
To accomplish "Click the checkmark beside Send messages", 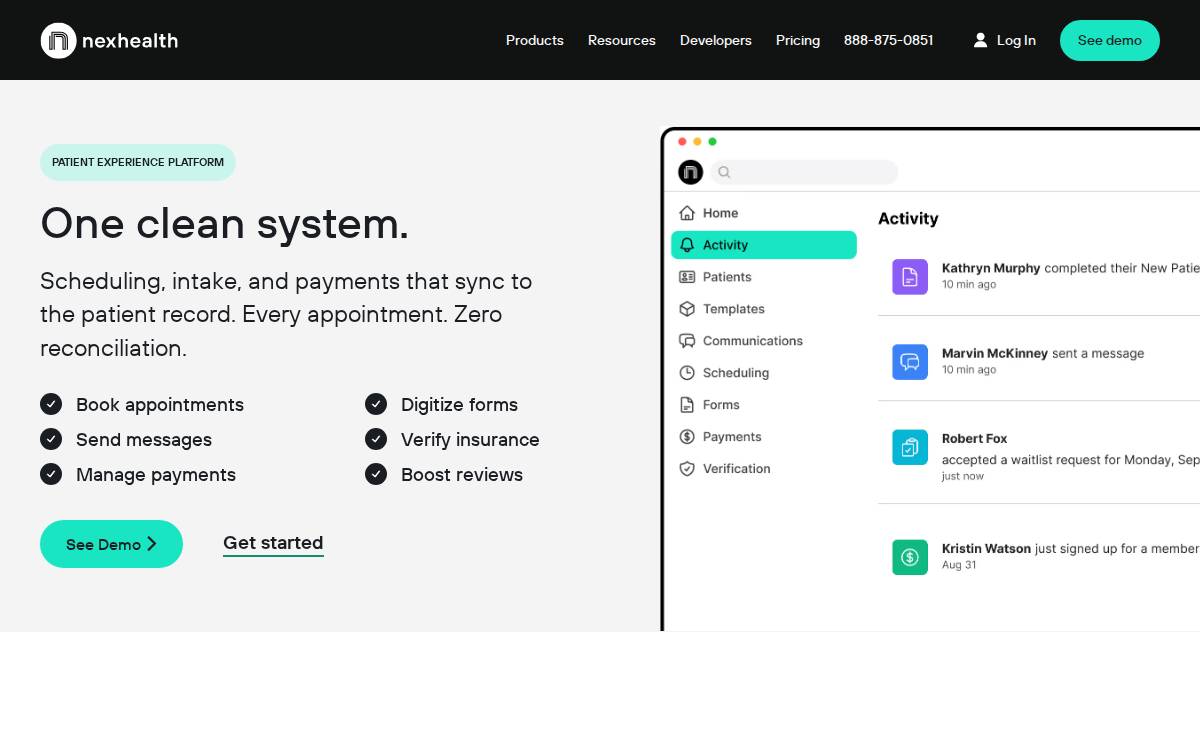I will [51, 439].
